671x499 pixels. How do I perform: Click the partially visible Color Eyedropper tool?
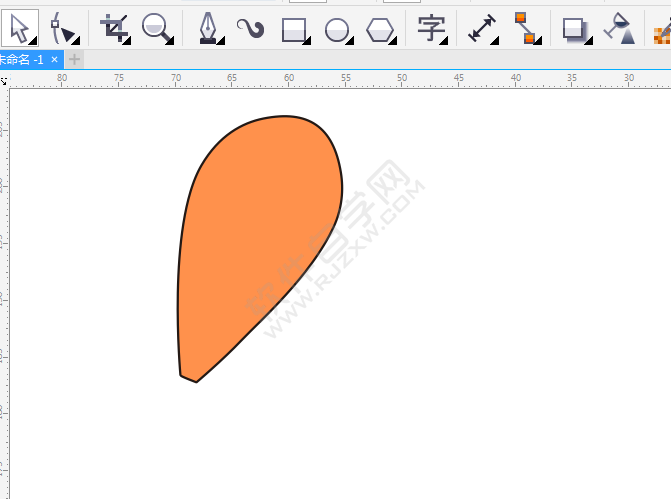click(661, 32)
